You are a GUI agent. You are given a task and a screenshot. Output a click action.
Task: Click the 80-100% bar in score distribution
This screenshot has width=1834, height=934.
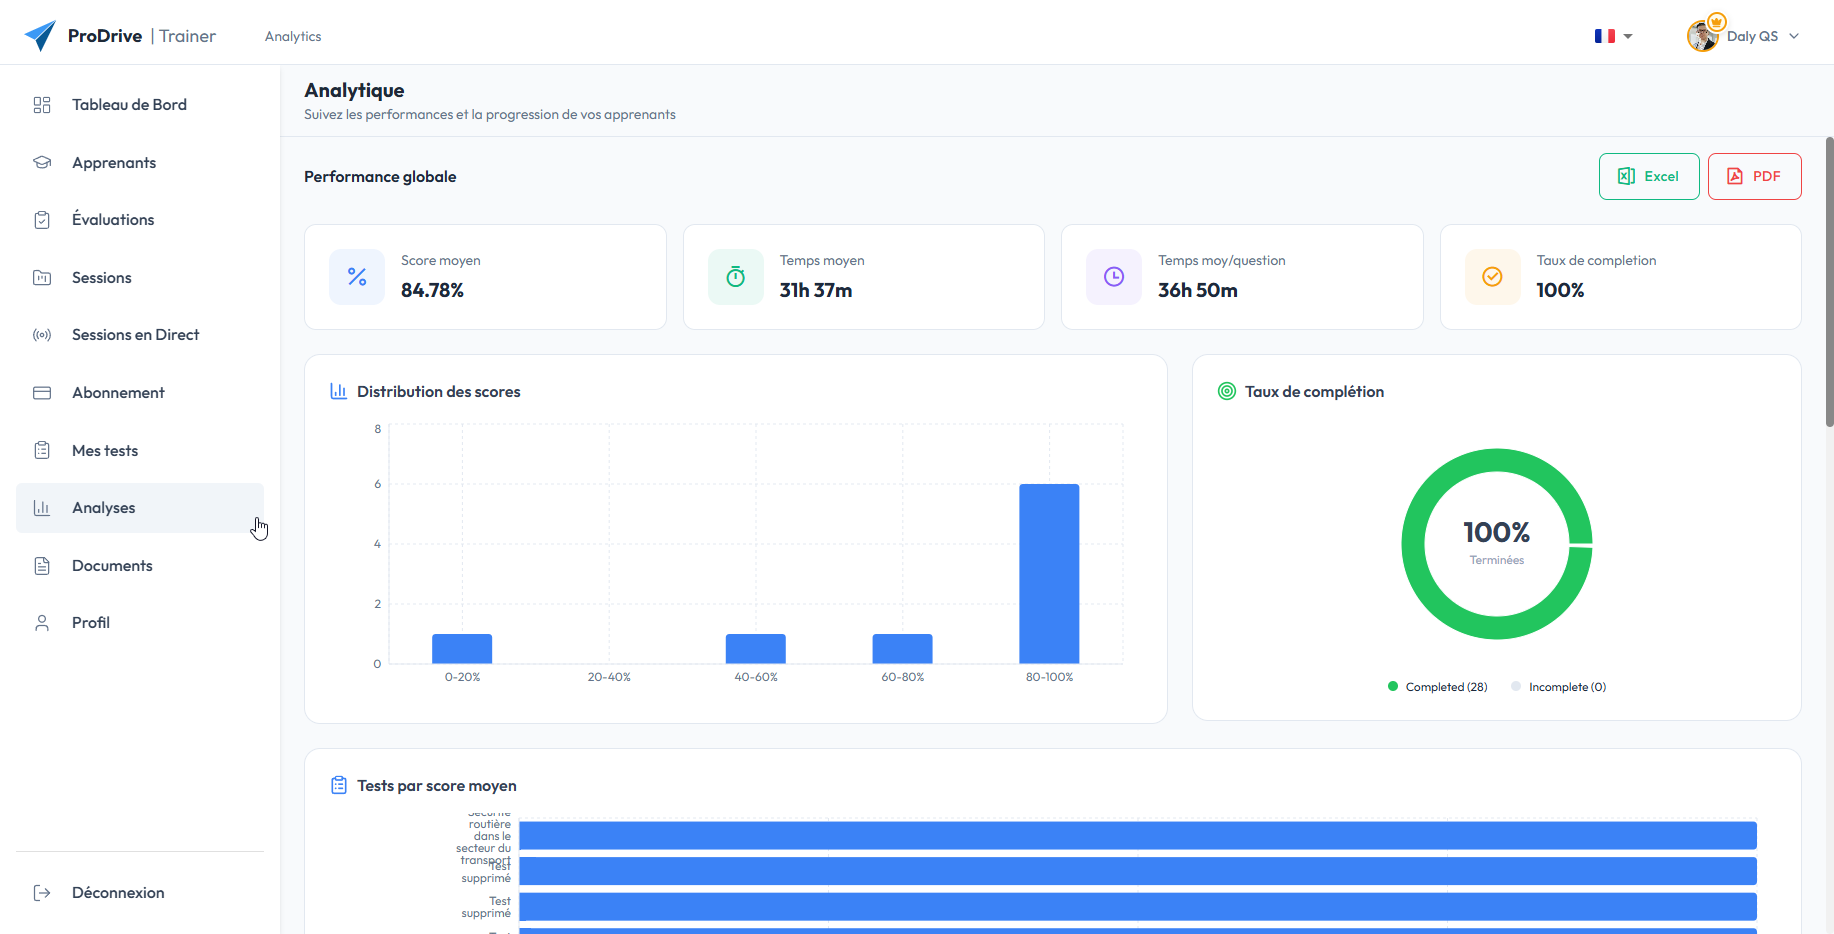pyautogui.click(x=1049, y=573)
